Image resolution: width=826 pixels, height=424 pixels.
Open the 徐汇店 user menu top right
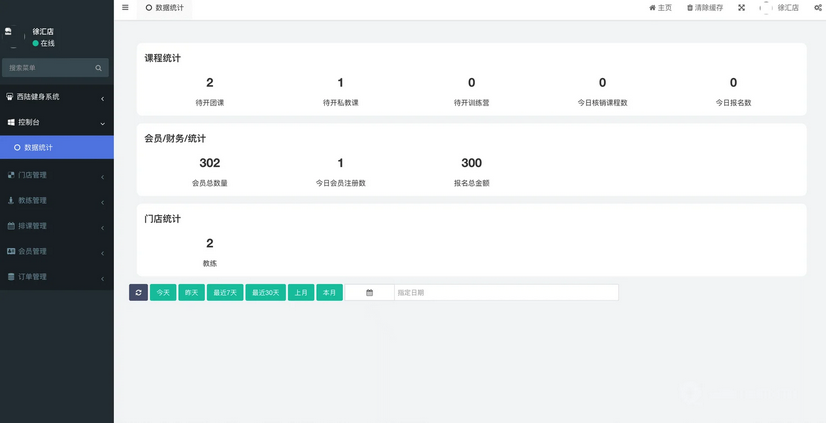pos(780,7)
